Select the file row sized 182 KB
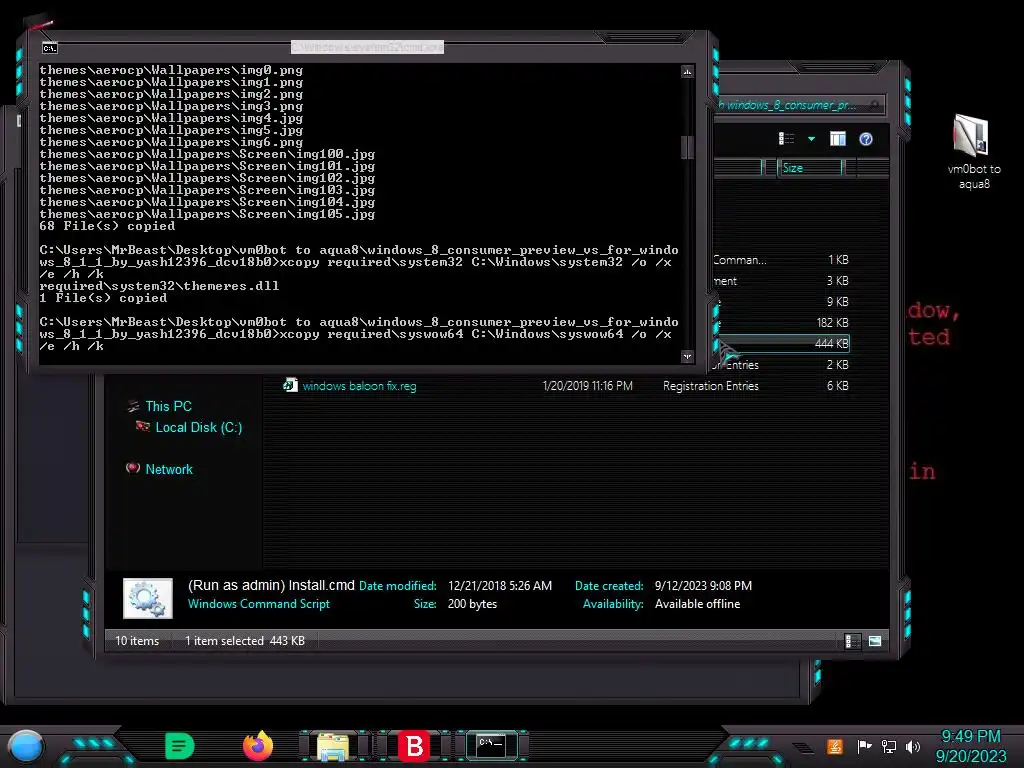 point(783,323)
